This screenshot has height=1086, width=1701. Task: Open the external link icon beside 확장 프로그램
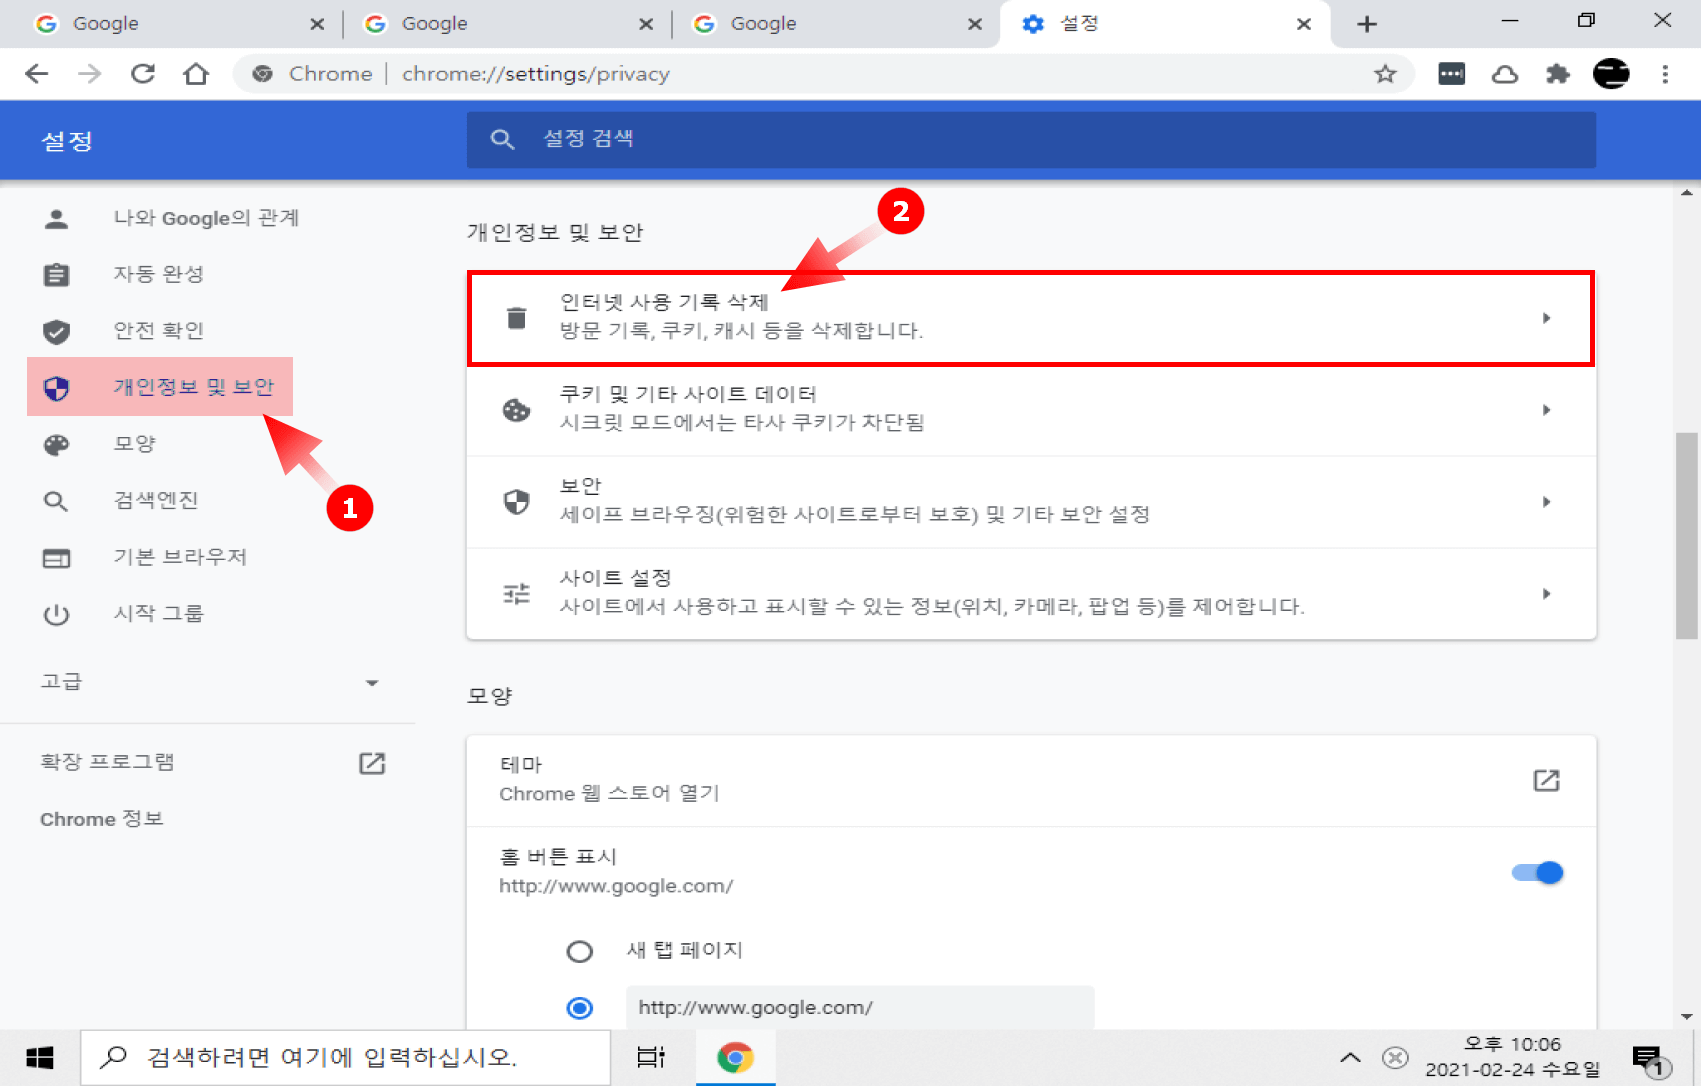pos(372,763)
